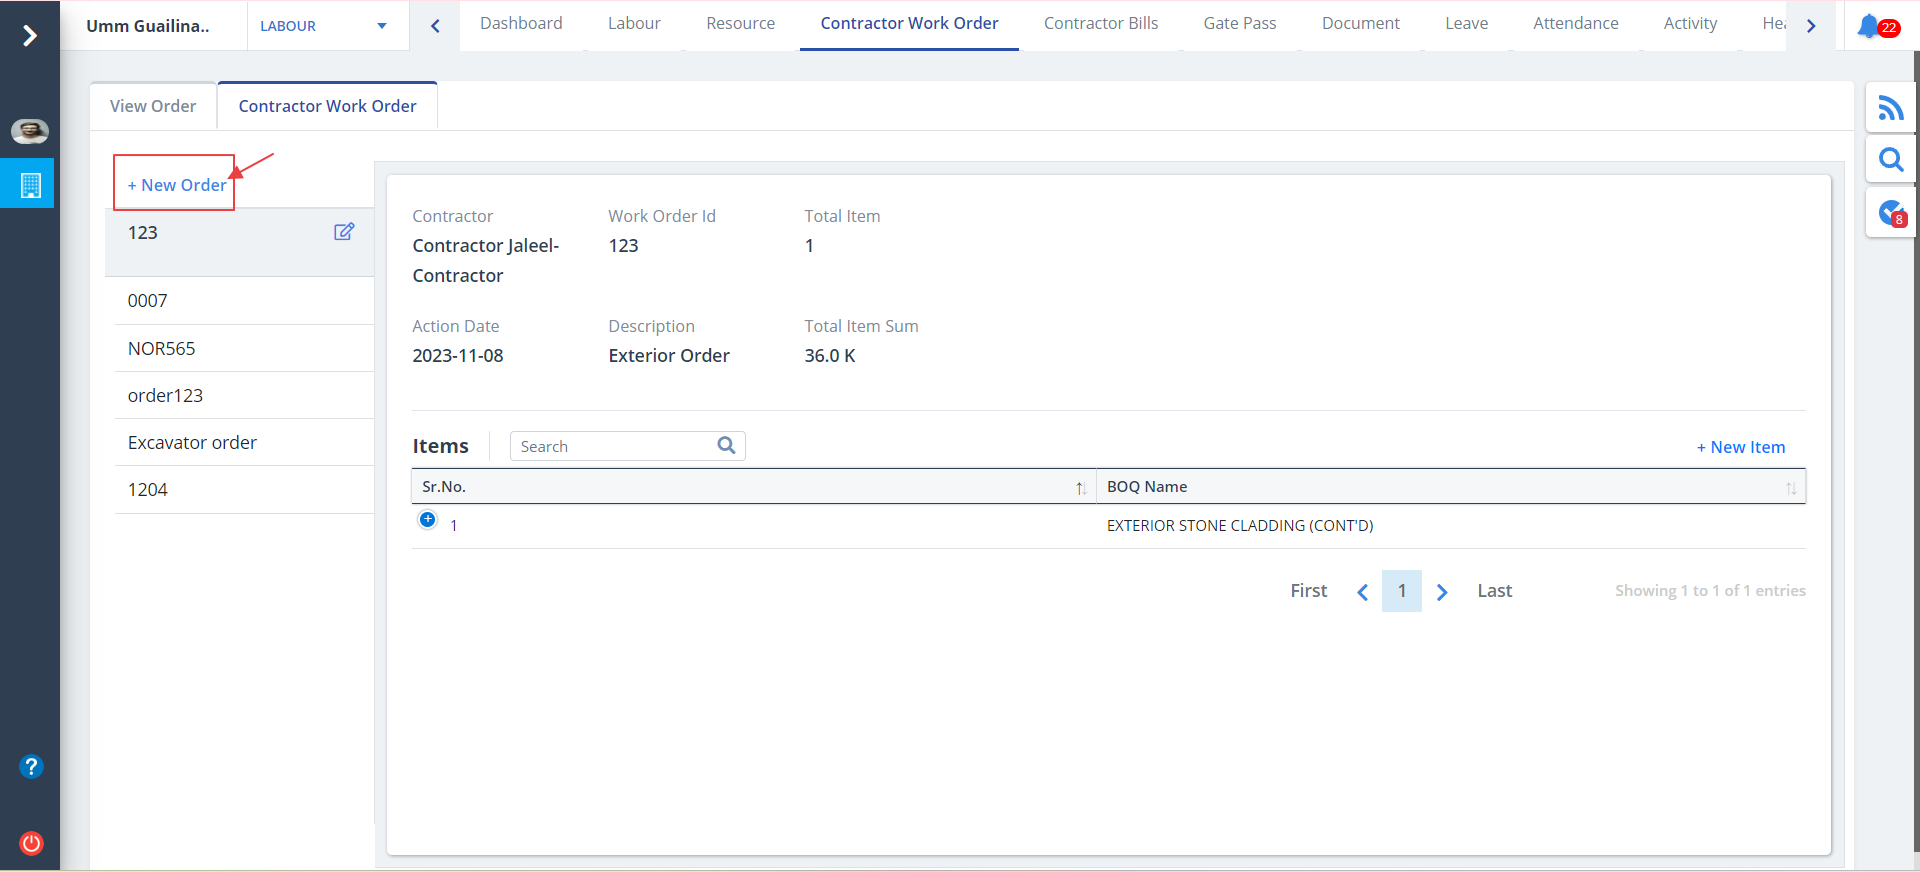Select the Excavator order entry

pyautogui.click(x=192, y=442)
